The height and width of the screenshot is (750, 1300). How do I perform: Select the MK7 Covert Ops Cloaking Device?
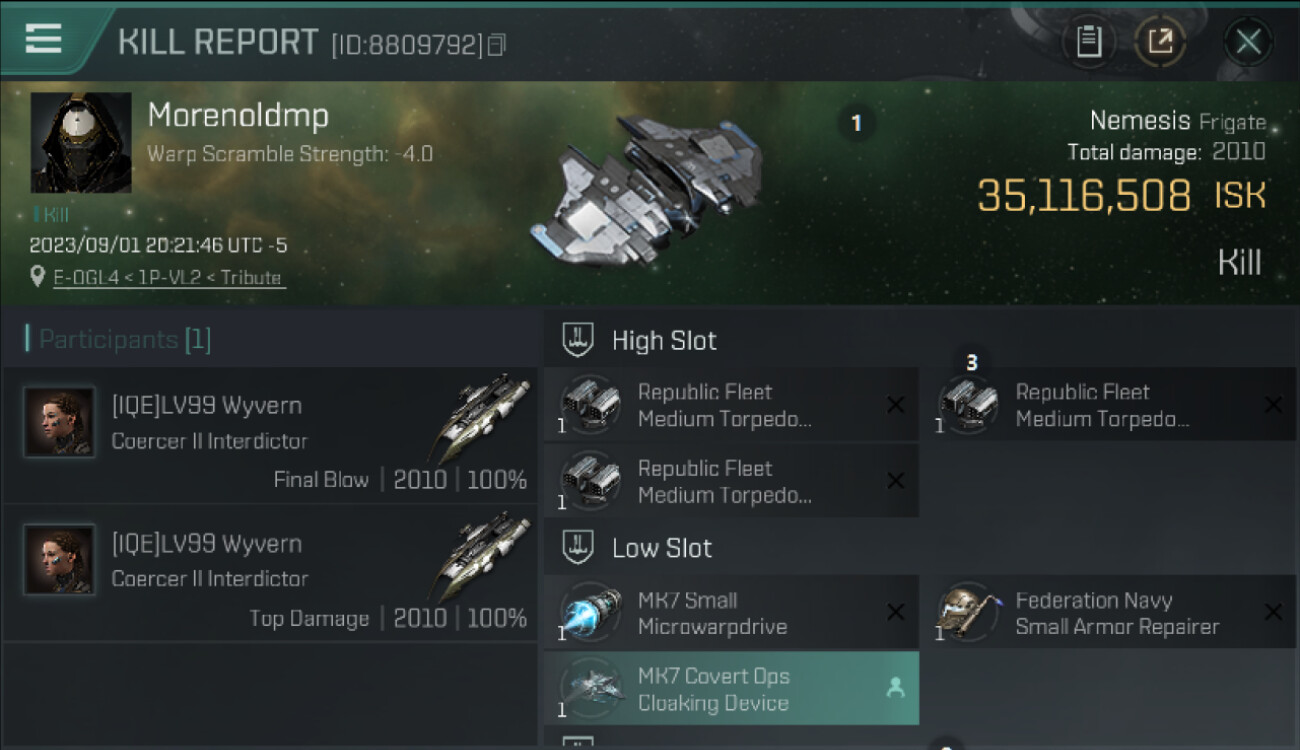pyautogui.click(x=730, y=688)
